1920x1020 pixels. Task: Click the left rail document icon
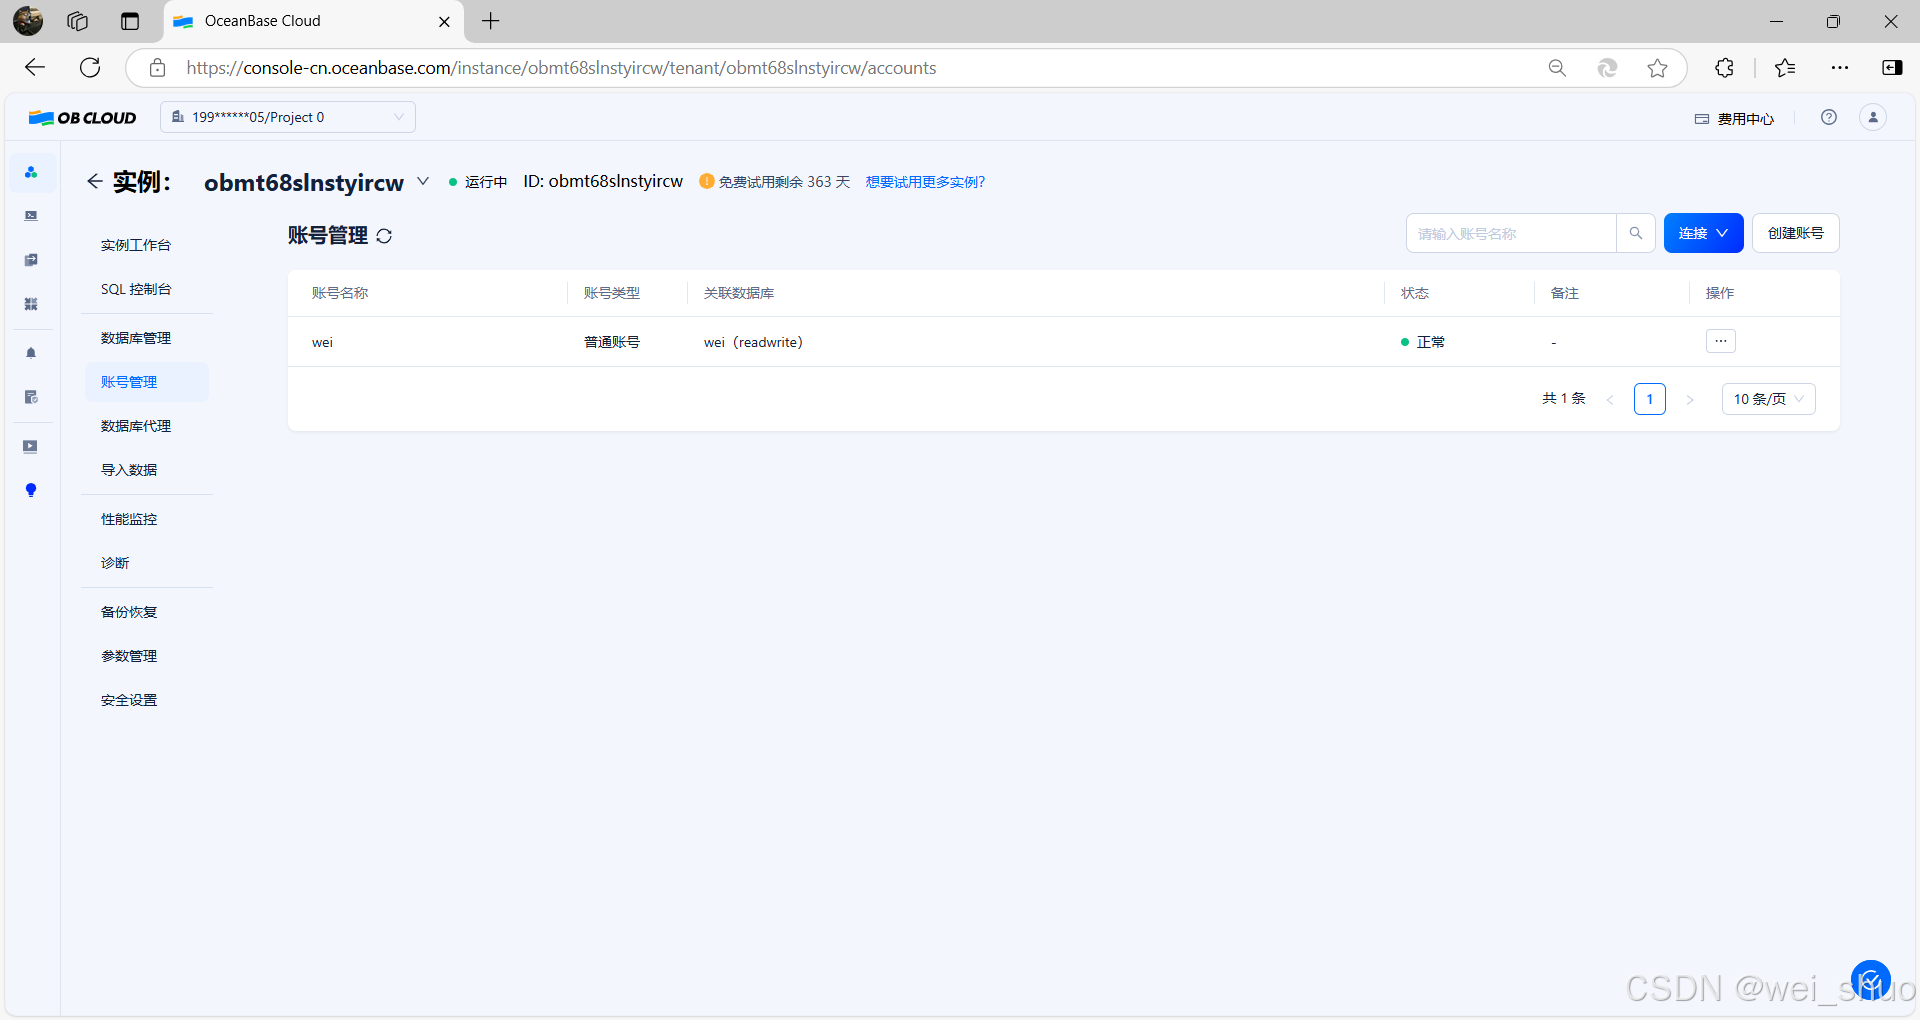(31, 397)
